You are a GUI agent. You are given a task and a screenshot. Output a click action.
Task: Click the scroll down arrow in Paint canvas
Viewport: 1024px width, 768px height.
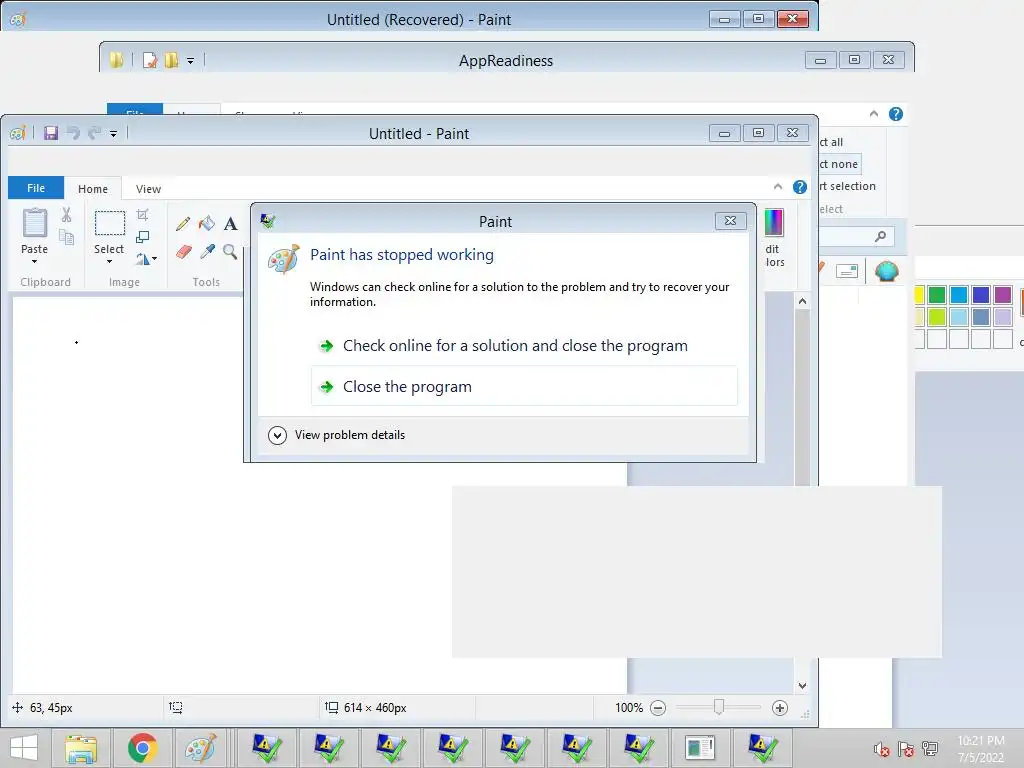tap(803, 686)
